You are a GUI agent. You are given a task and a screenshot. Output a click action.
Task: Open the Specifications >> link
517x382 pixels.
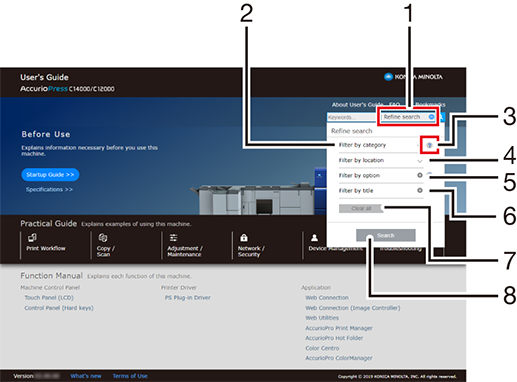pyautogui.click(x=49, y=189)
